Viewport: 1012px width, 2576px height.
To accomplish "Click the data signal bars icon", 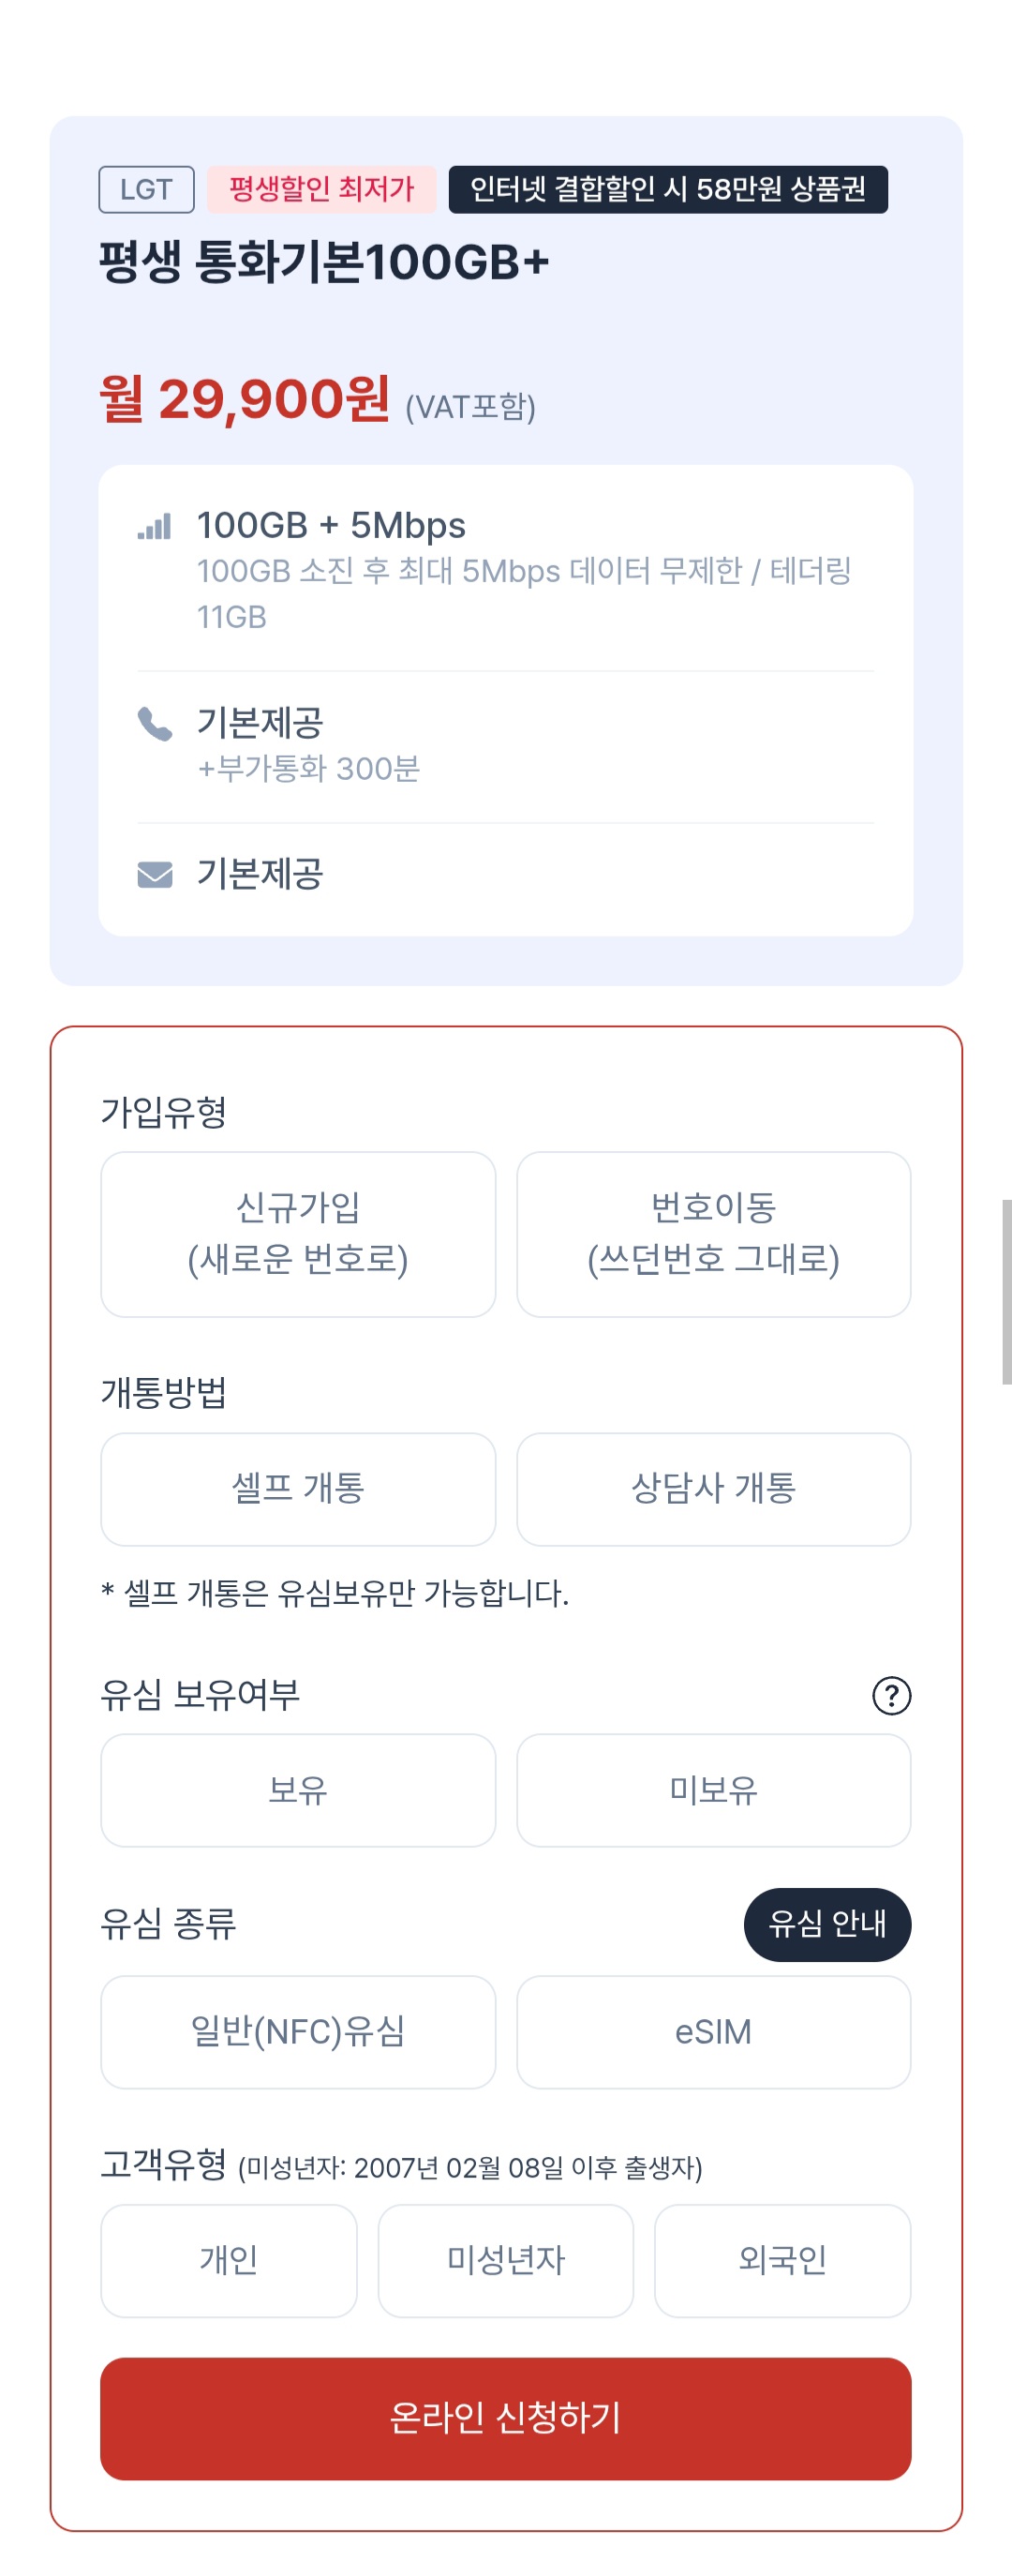I will pyautogui.click(x=155, y=526).
